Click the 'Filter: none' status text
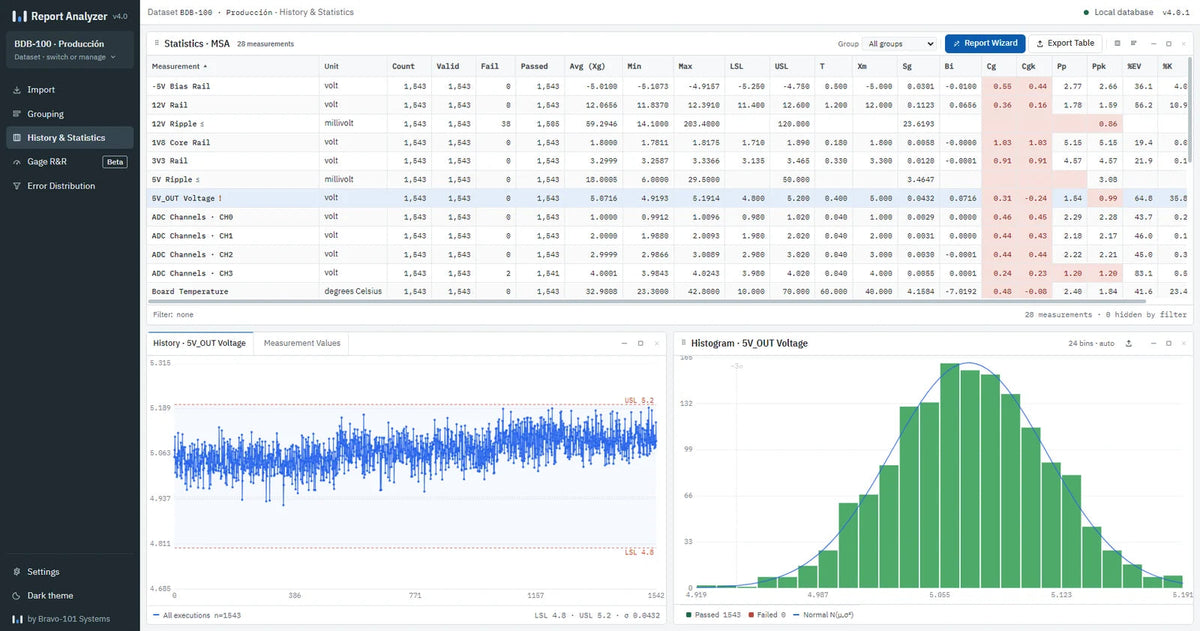 pyautogui.click(x=173, y=314)
